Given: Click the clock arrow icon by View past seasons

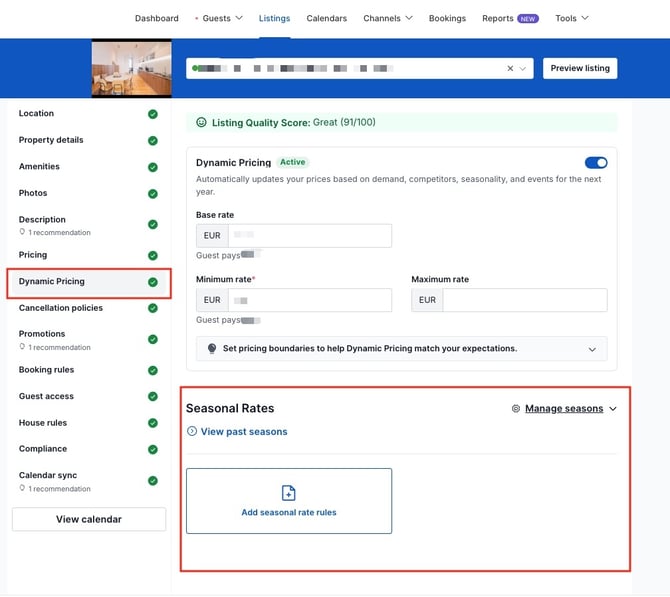Looking at the screenshot, I should point(192,431).
